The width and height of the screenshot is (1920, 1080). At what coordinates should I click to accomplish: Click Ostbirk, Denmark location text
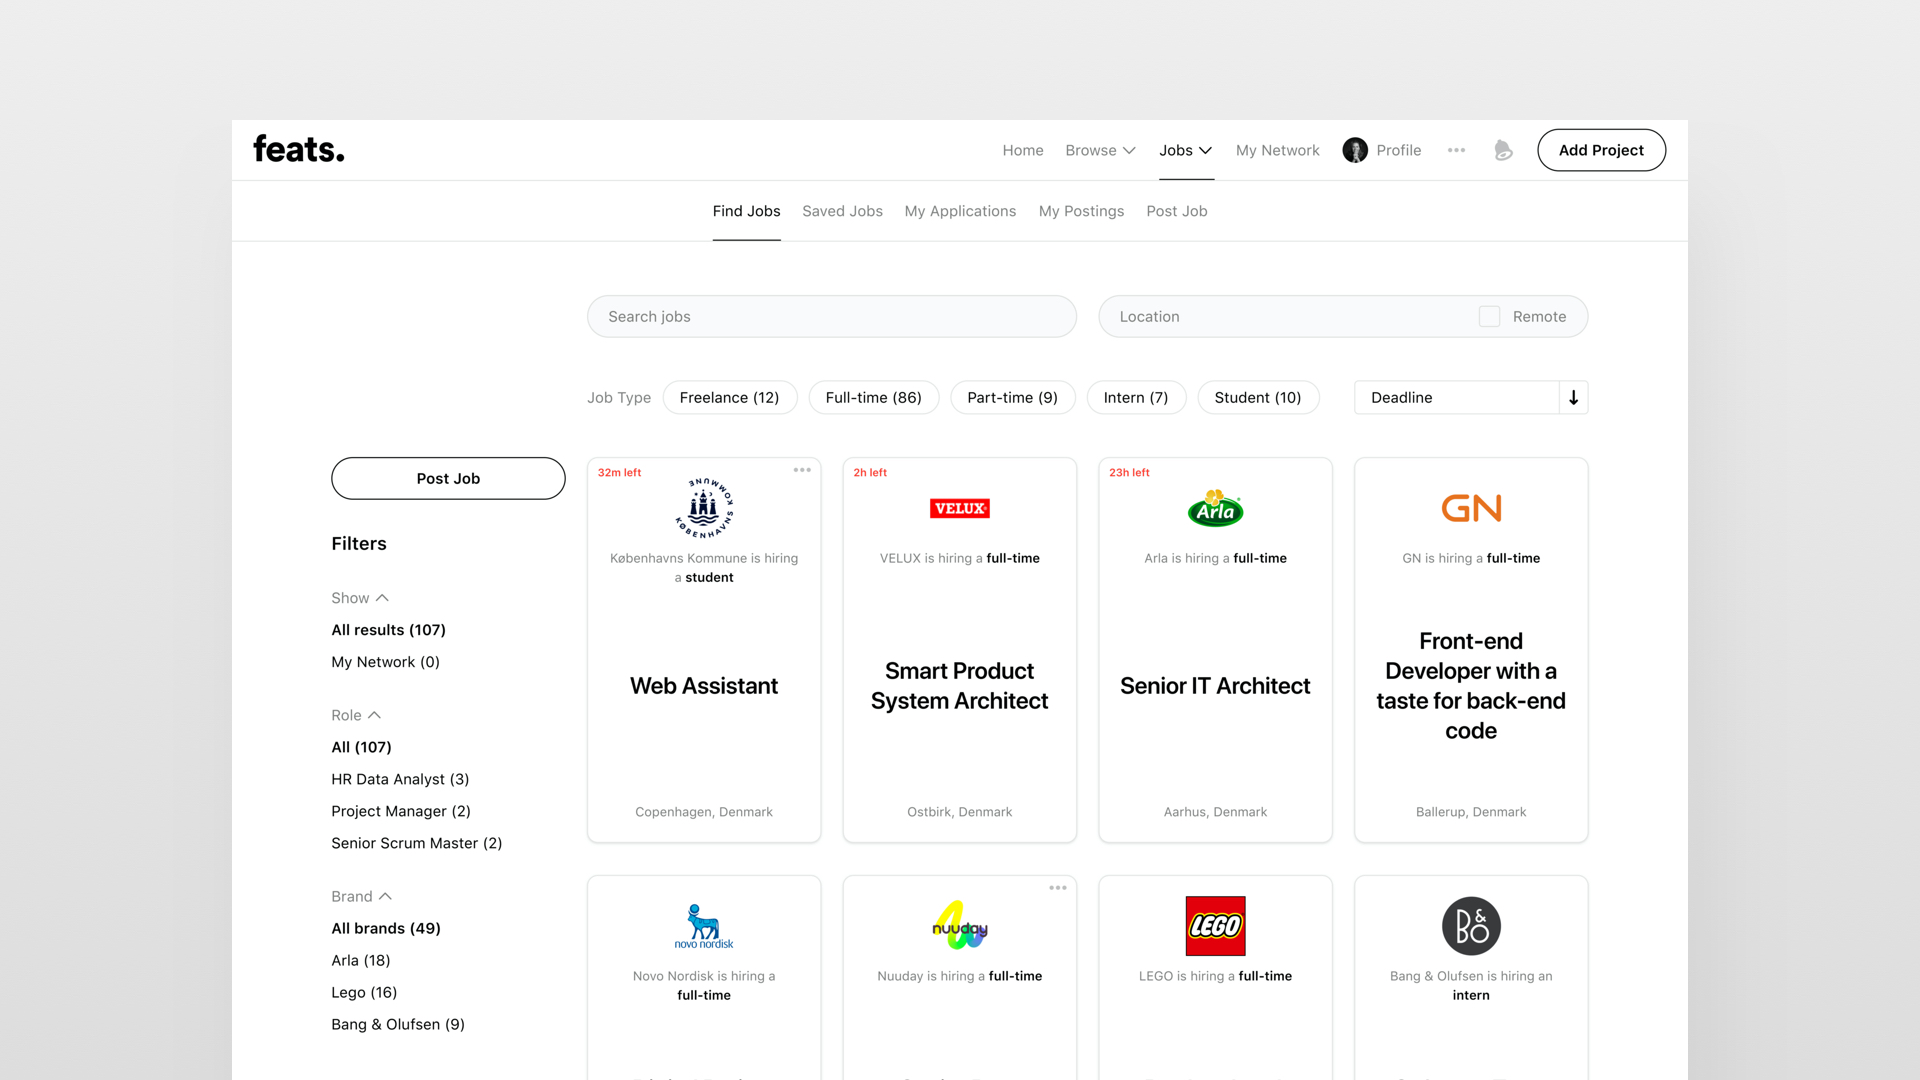tap(960, 812)
